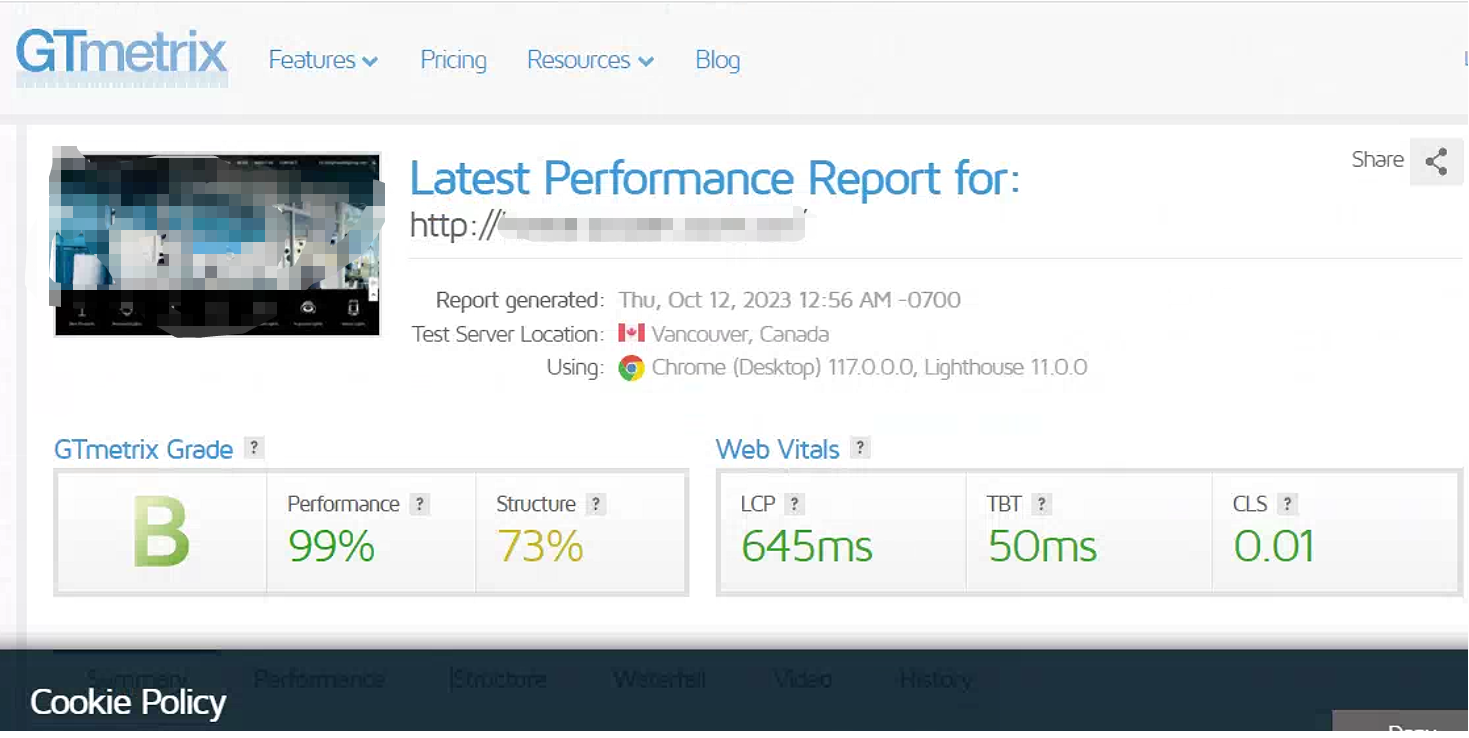The width and height of the screenshot is (1469, 738).
Task: Click help icon next to TBT
Action: click(1041, 504)
